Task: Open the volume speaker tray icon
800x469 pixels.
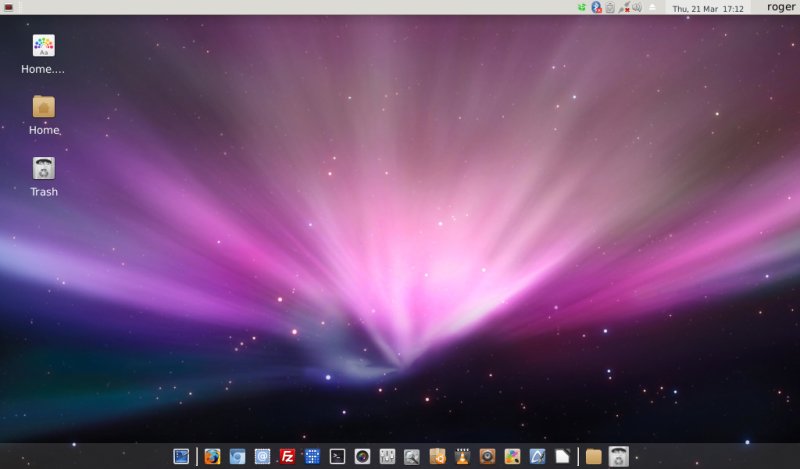Action: click(x=637, y=8)
